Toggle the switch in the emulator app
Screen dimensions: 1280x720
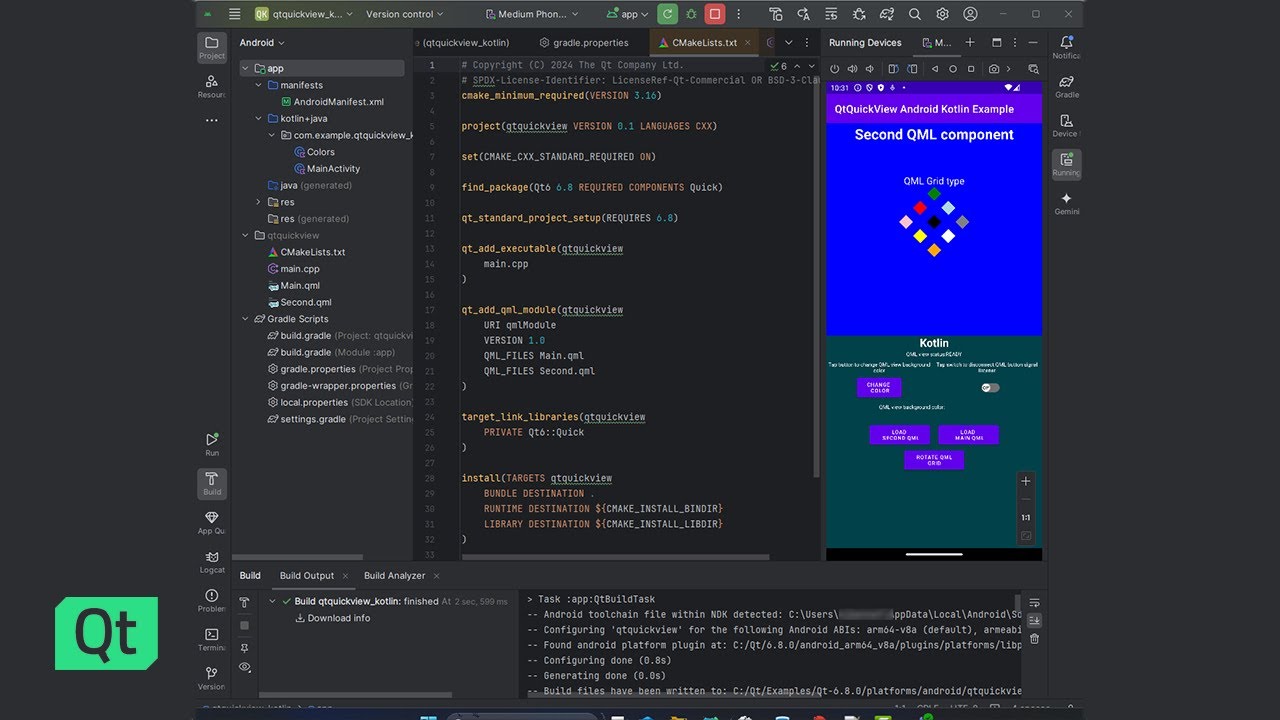pos(990,387)
